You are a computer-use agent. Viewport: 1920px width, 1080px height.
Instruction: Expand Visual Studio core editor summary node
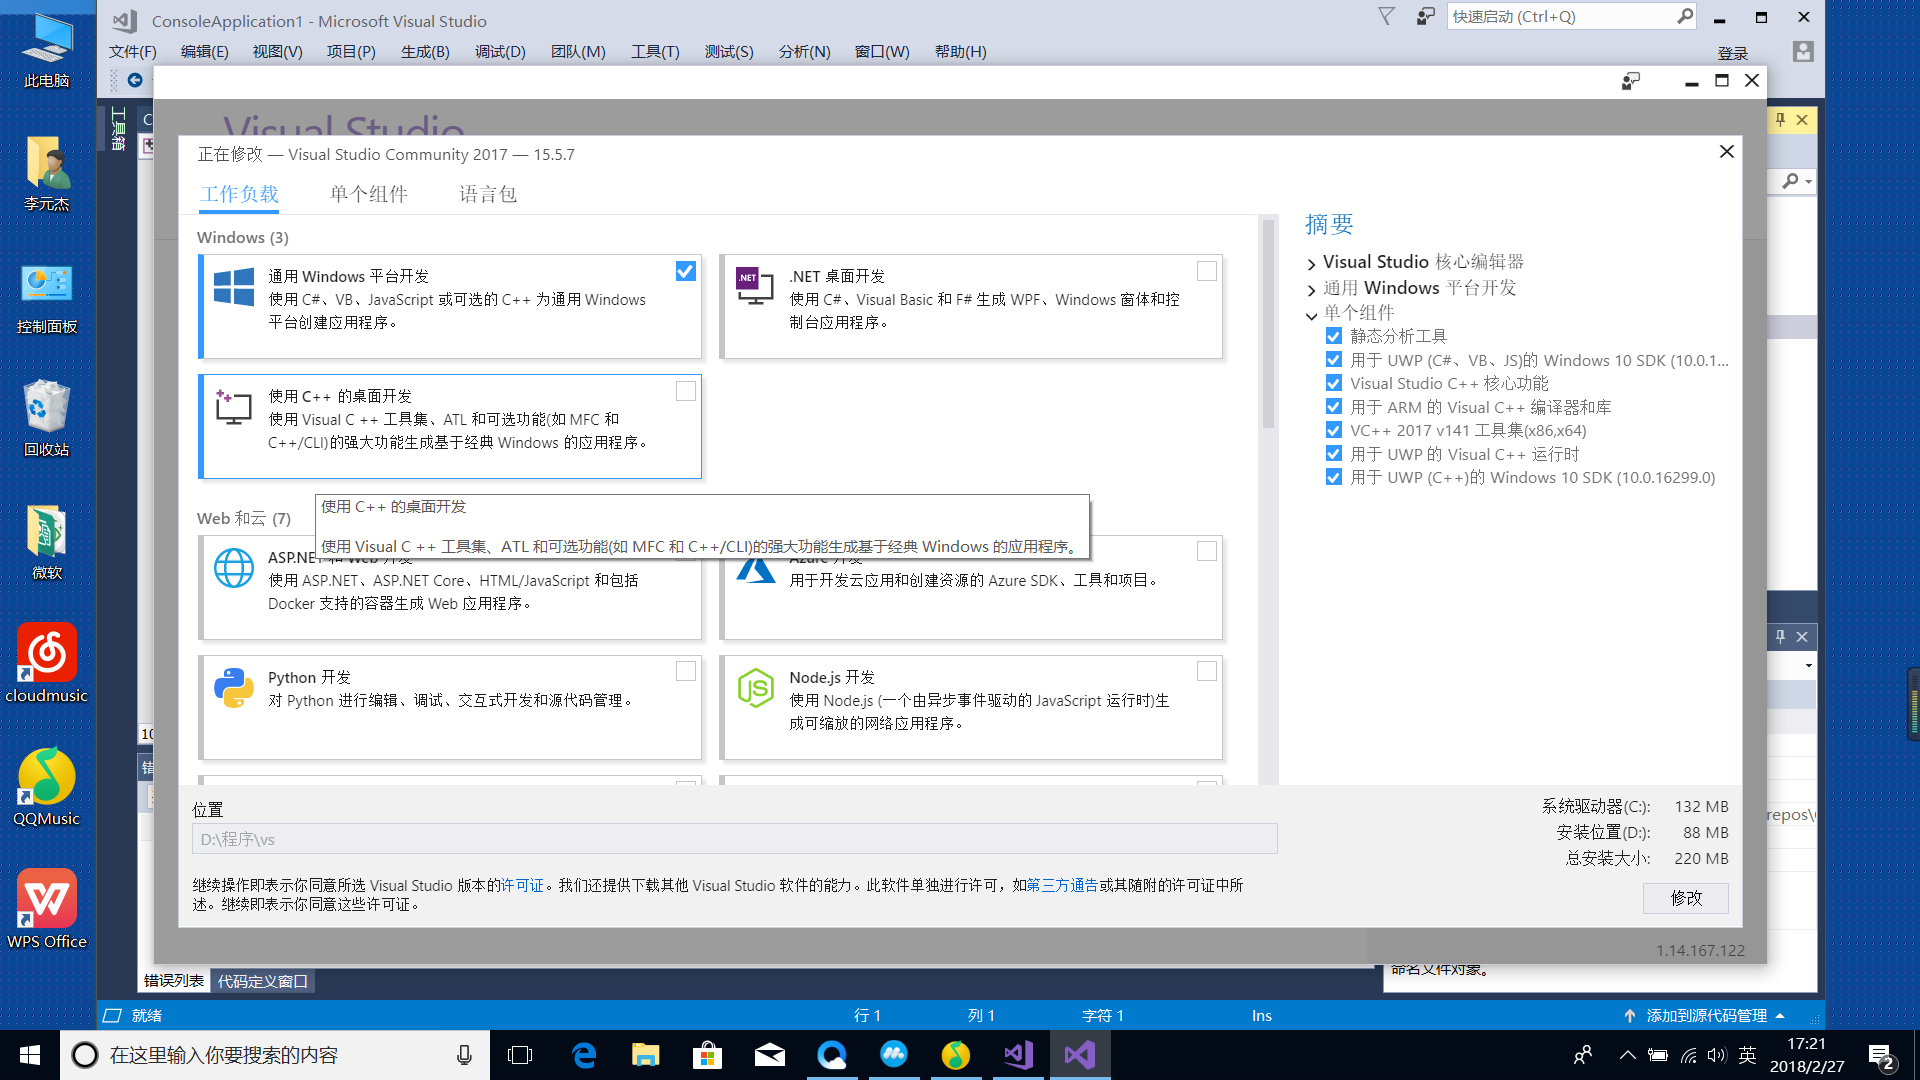1311,264
